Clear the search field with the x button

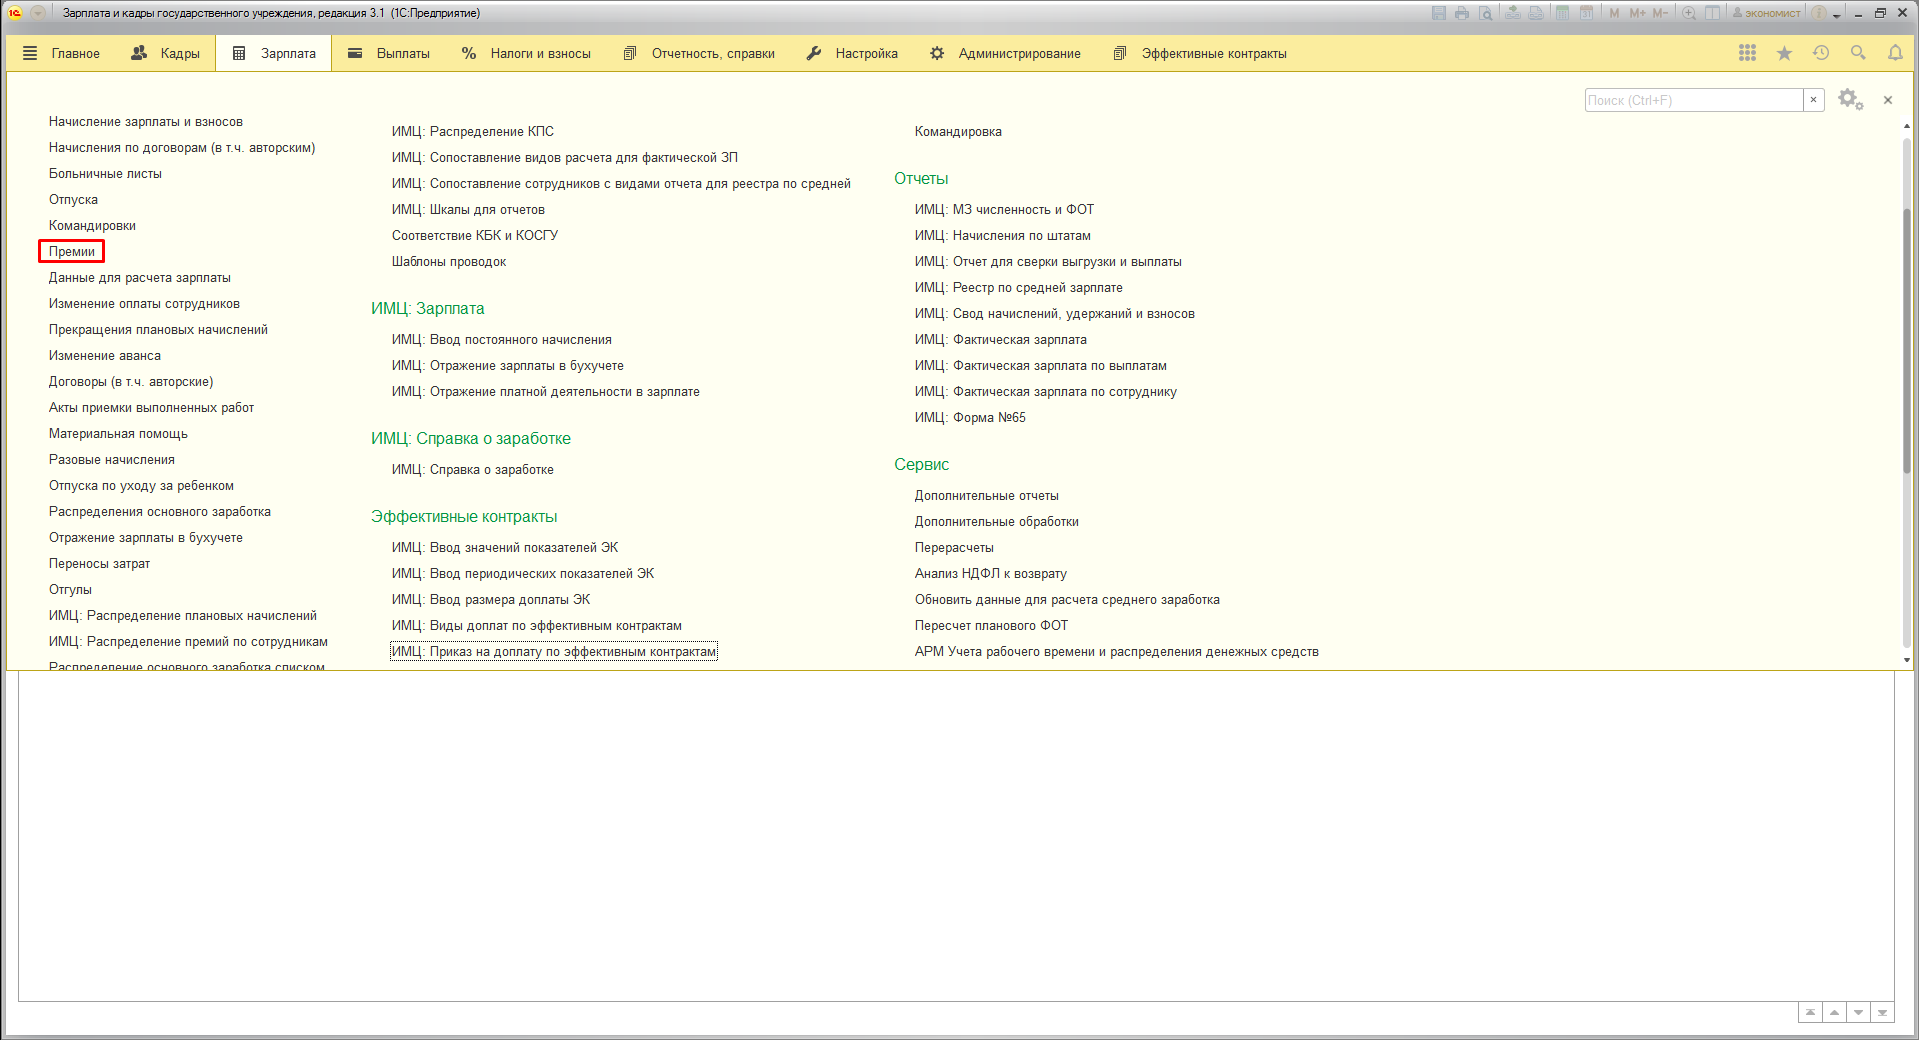tap(1813, 100)
